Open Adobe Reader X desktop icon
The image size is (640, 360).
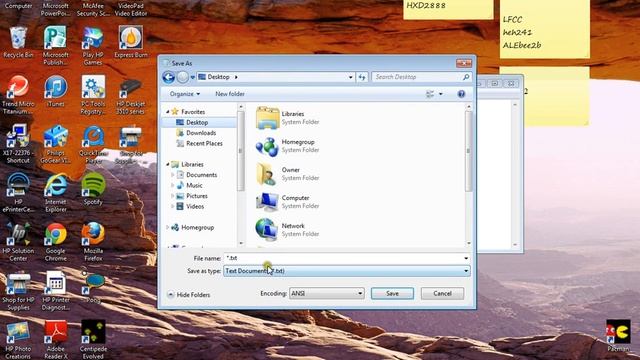pyautogui.click(x=56, y=340)
